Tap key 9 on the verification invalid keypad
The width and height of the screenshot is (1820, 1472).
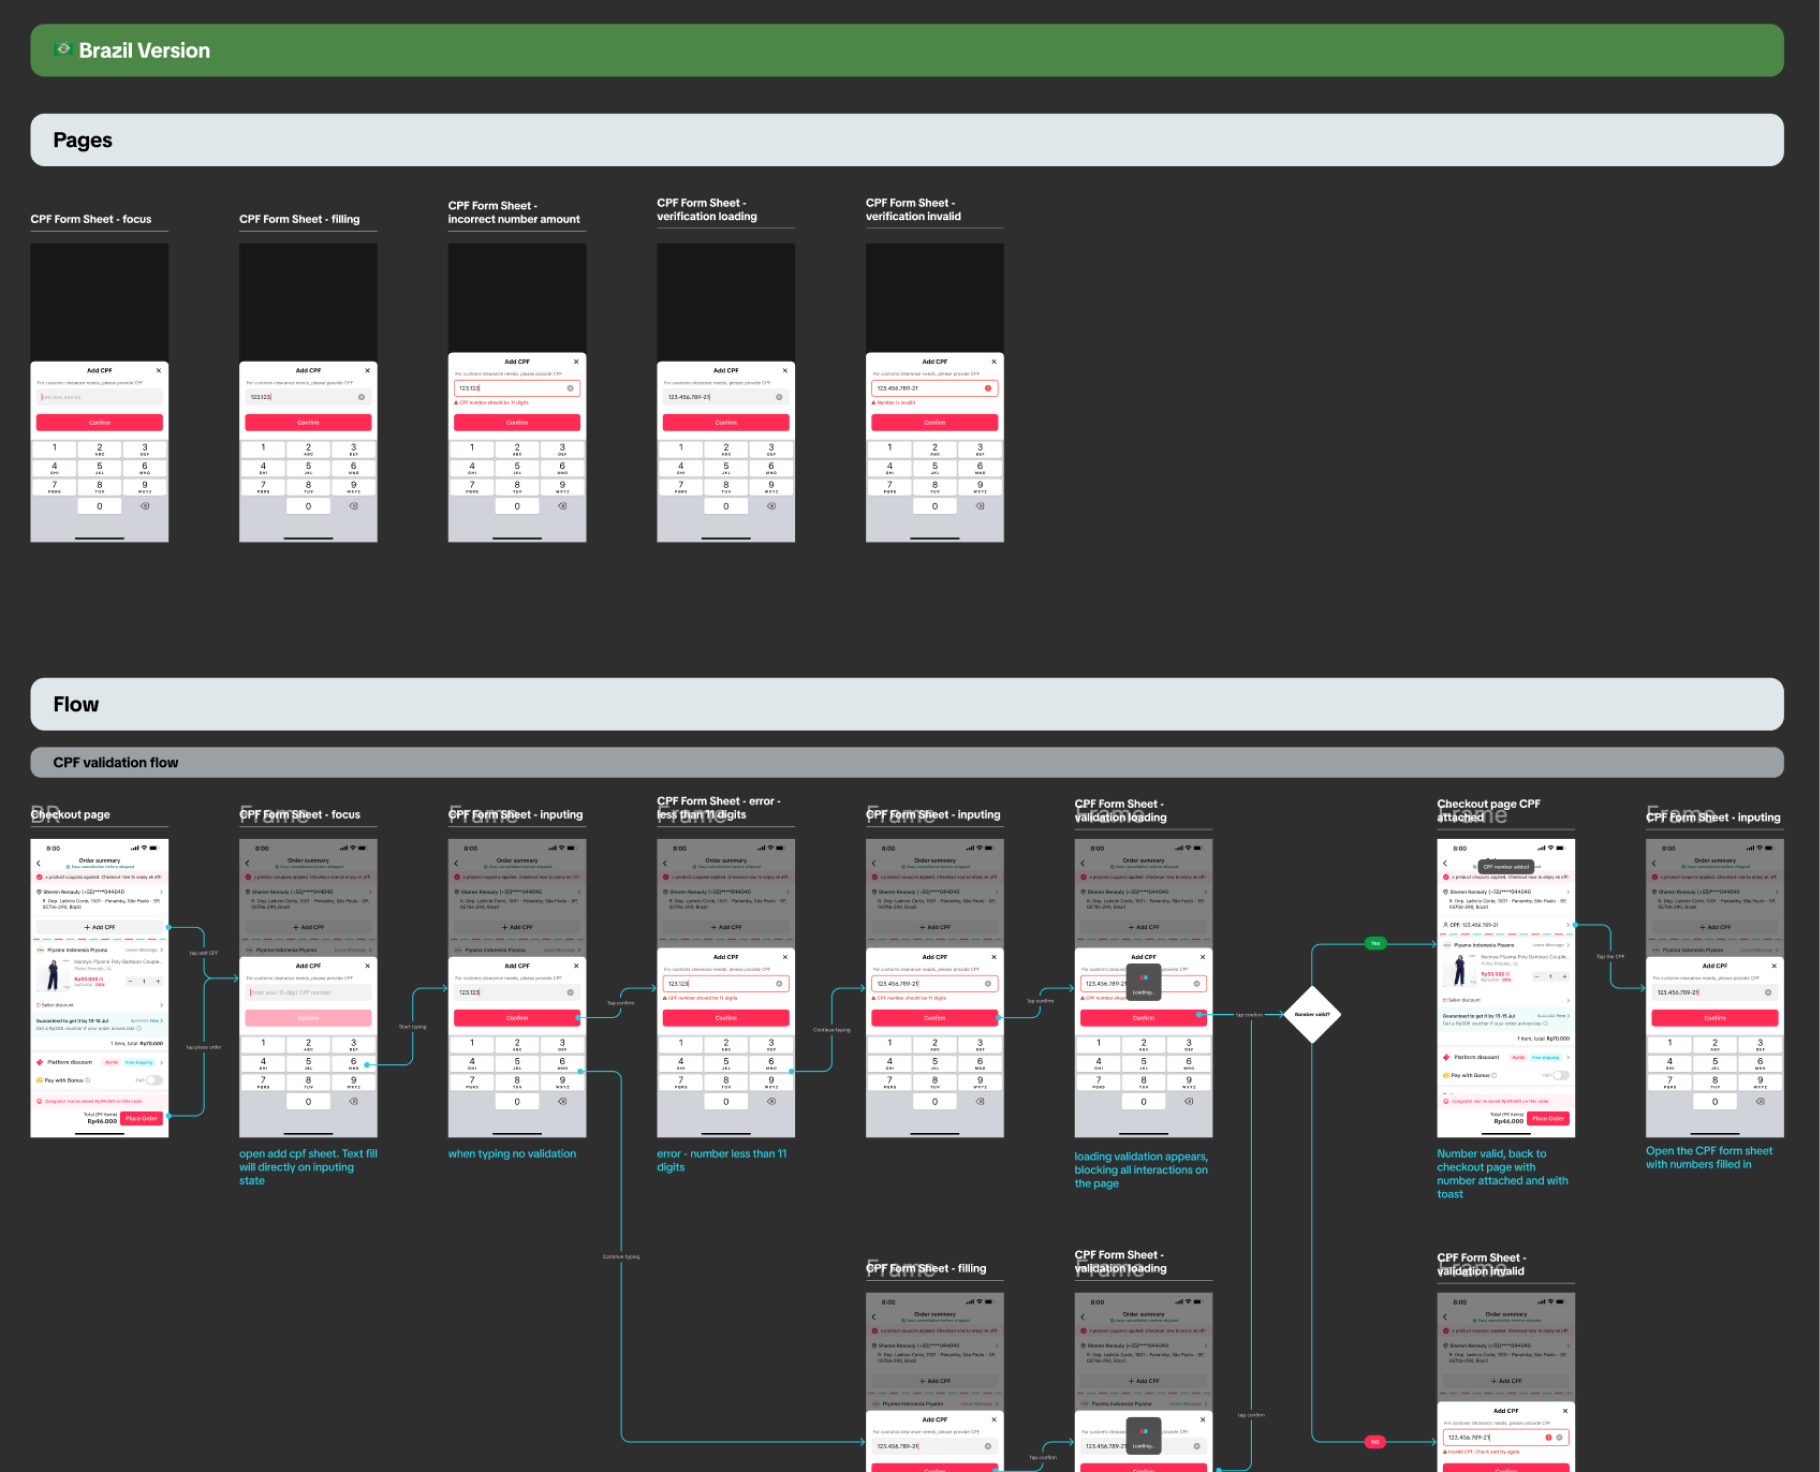pyautogui.click(x=980, y=487)
